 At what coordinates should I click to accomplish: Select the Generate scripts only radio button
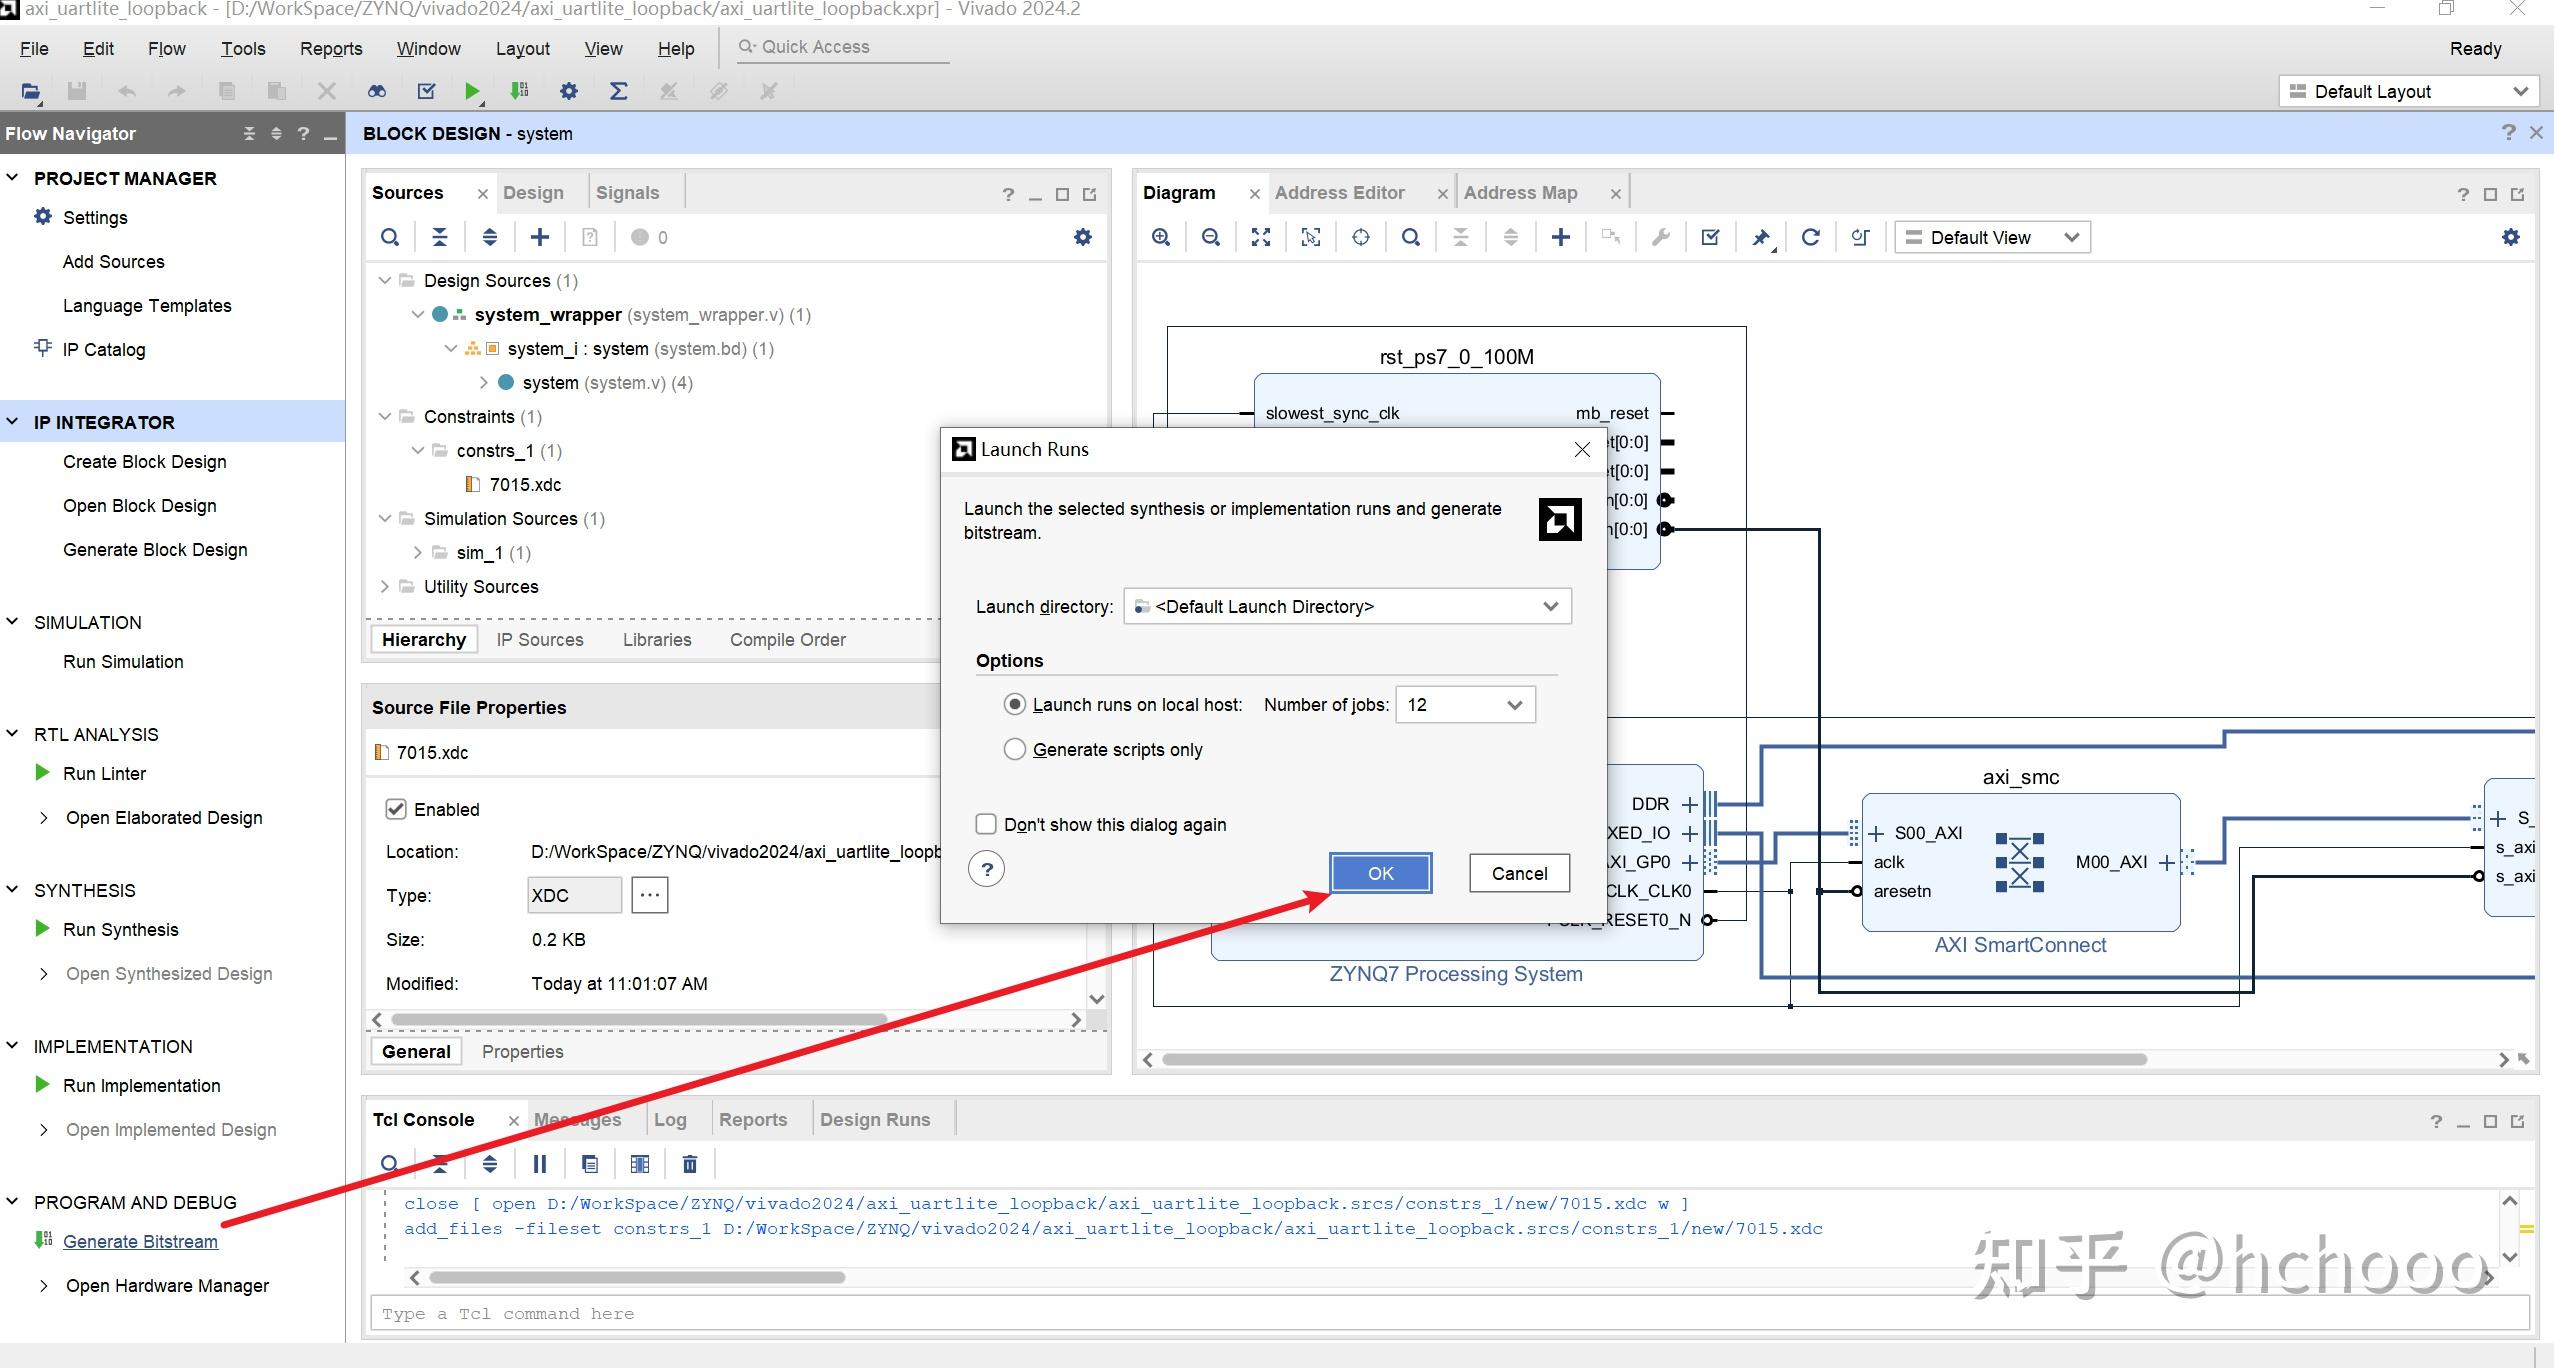coord(1015,749)
